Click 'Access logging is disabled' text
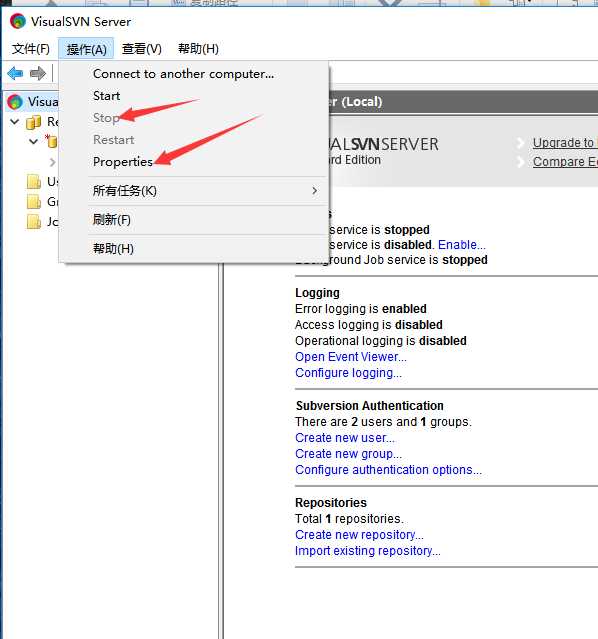 (x=369, y=325)
